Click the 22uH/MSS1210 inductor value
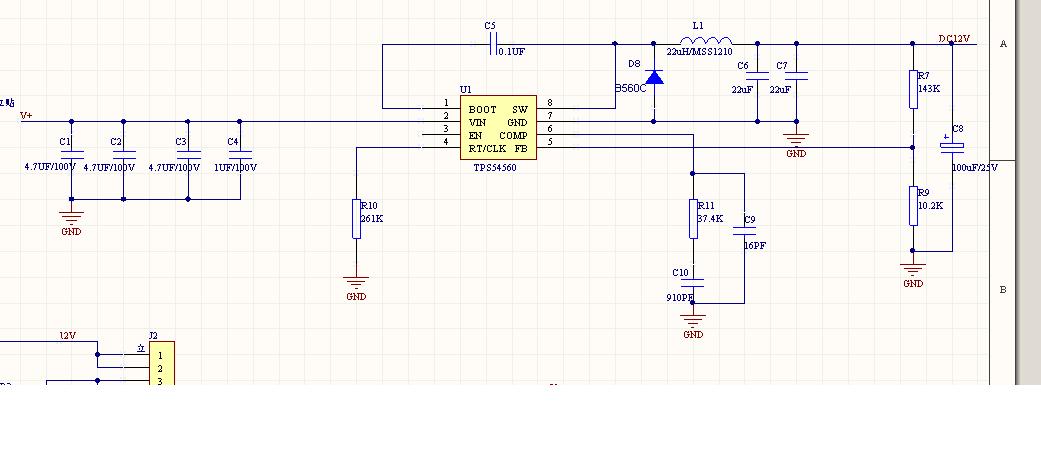Viewport: 1041px width, 450px height. click(699, 52)
